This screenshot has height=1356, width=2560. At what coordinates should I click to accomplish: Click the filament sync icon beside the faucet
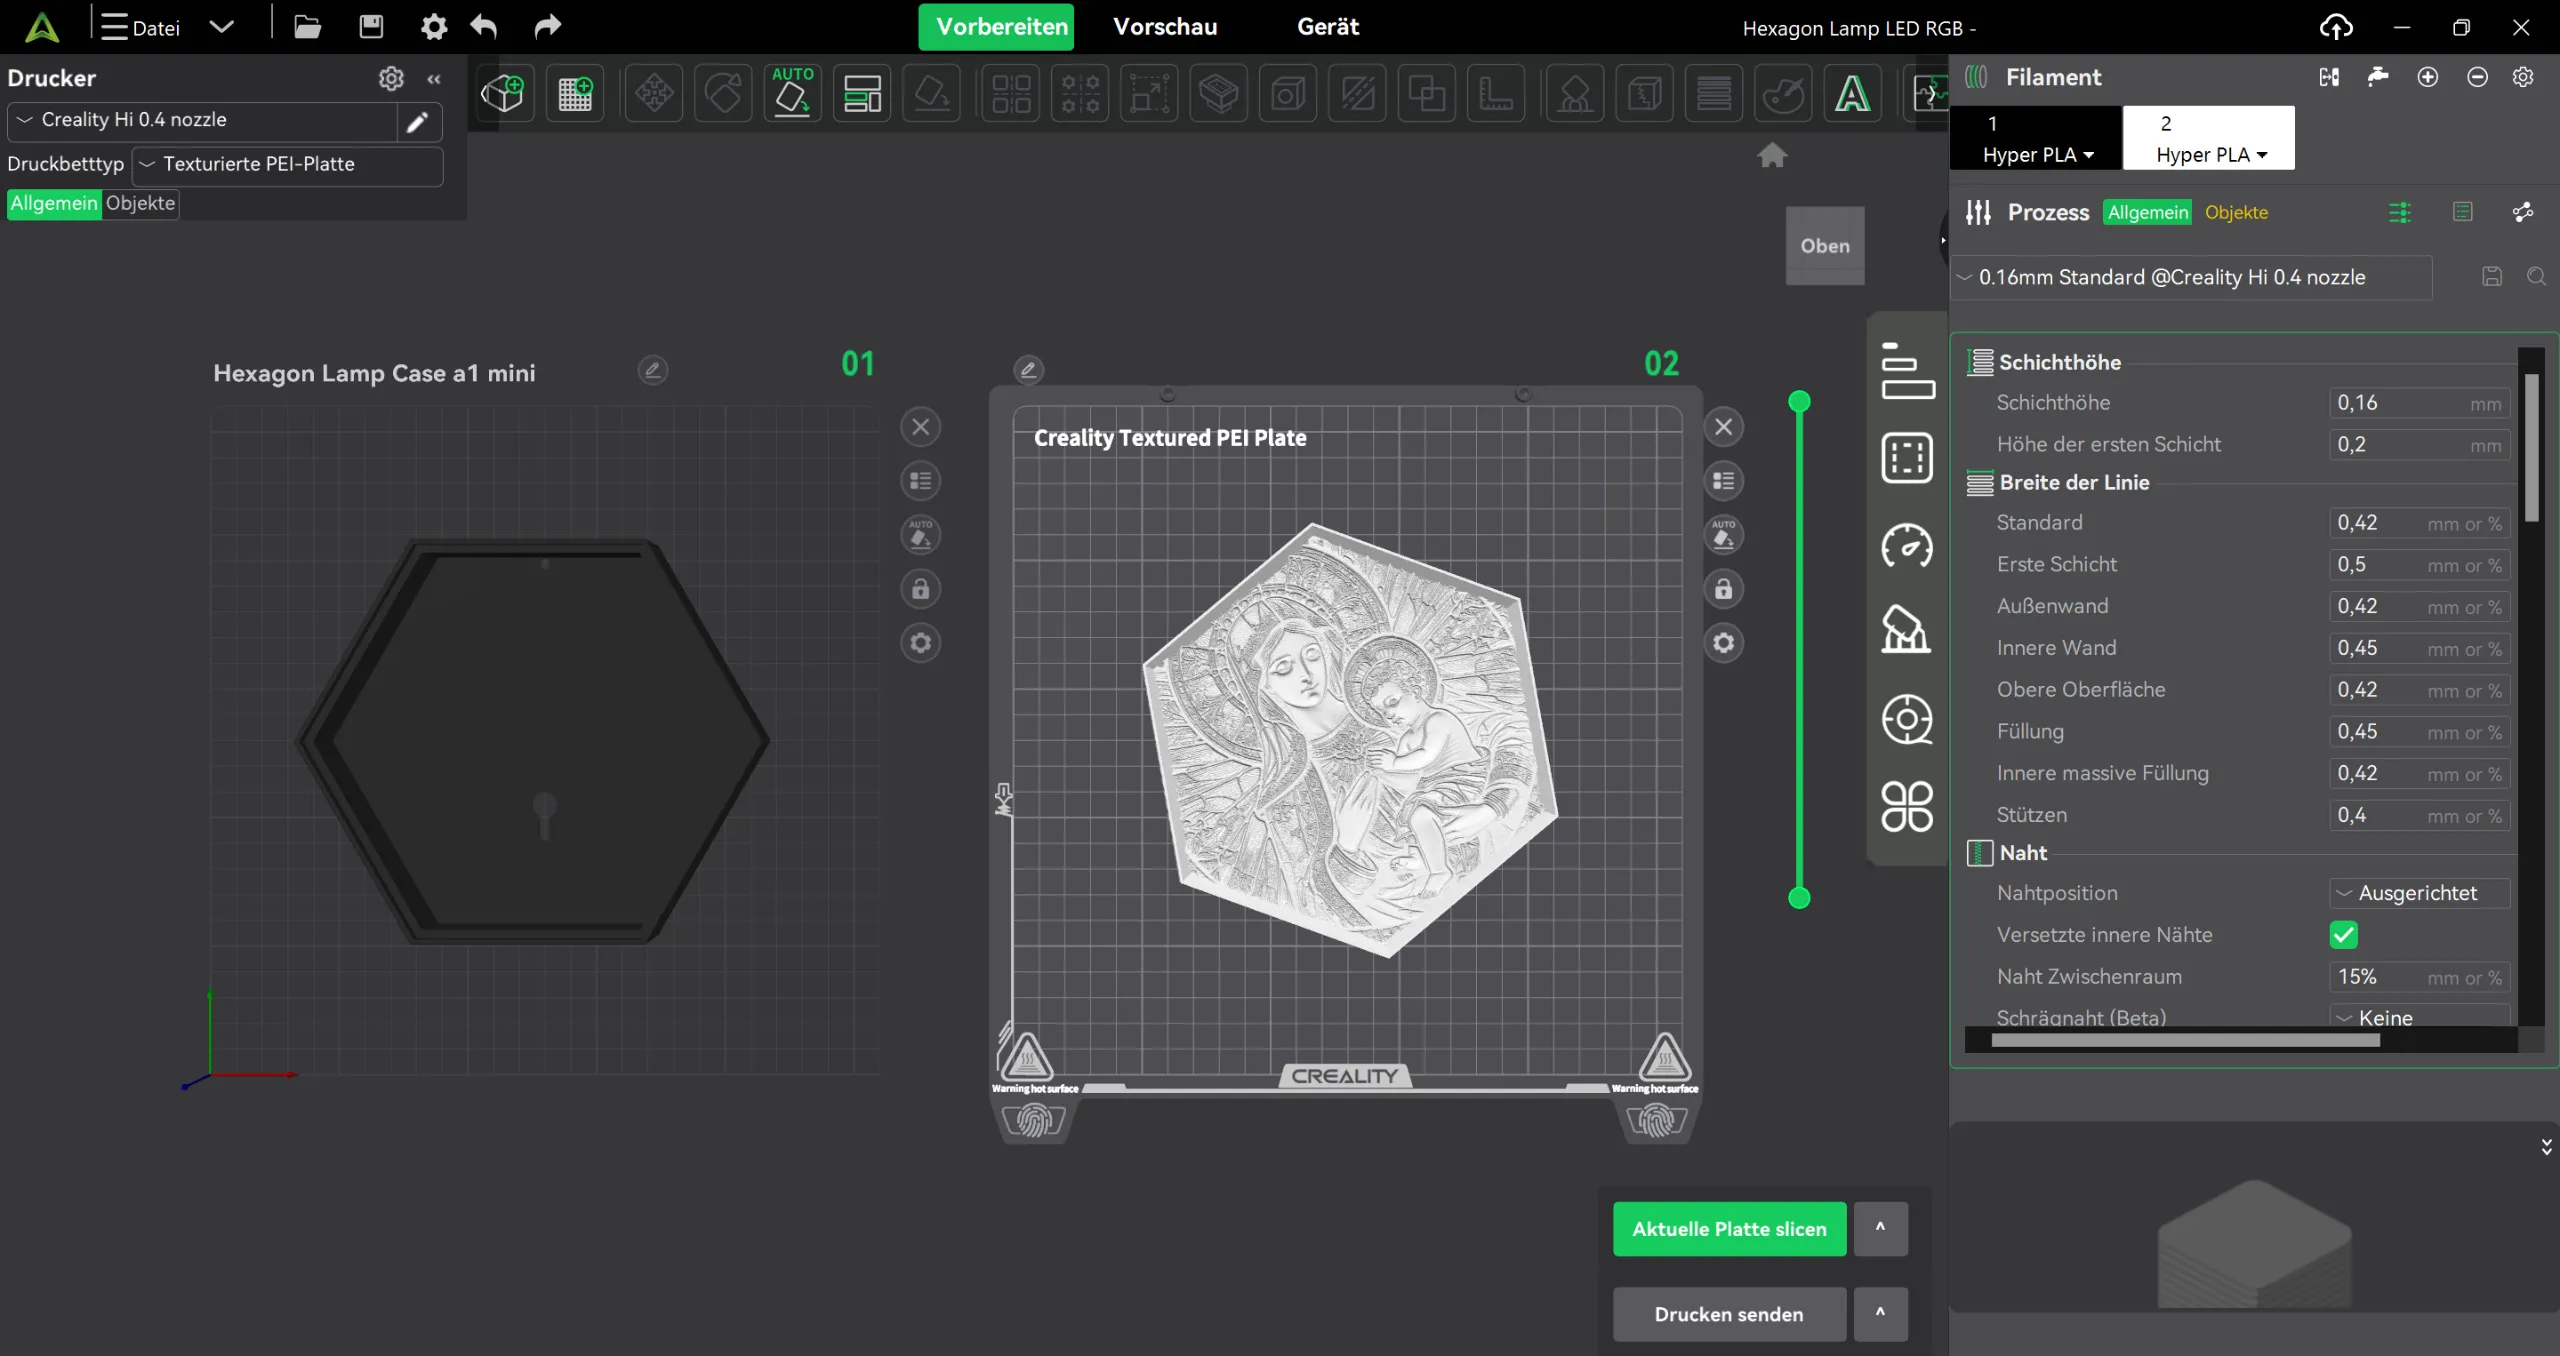click(2329, 77)
